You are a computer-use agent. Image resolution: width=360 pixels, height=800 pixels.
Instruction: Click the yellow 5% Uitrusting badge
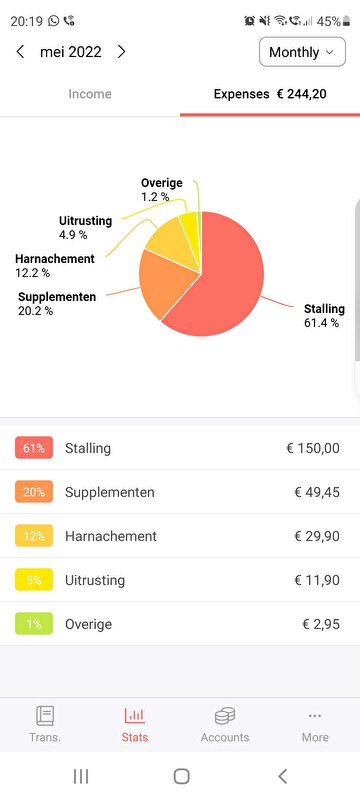pyautogui.click(x=34, y=580)
